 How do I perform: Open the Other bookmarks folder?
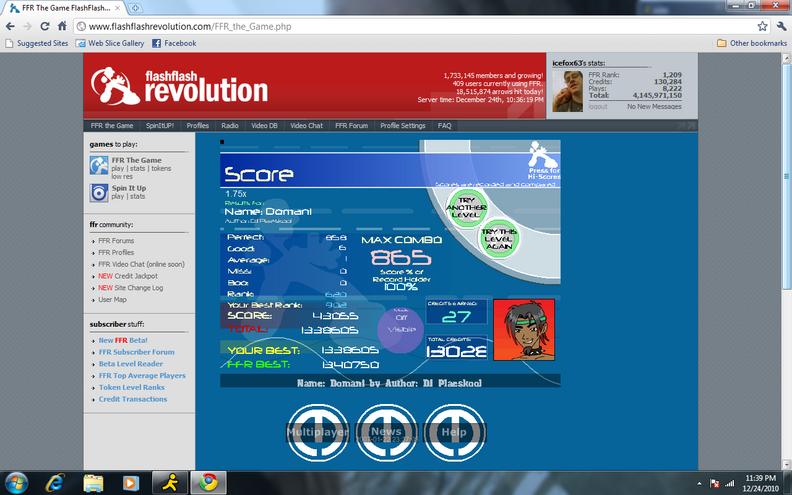[x=752, y=43]
